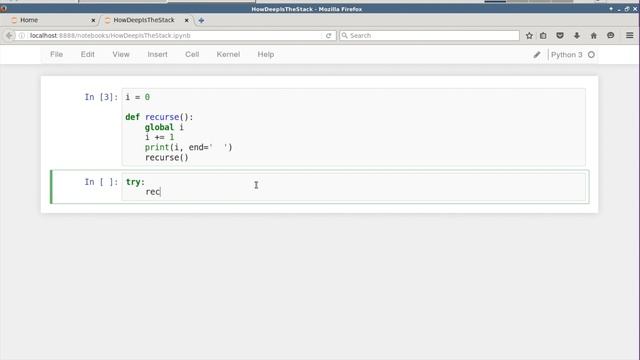Image resolution: width=640 pixels, height=360 pixels.
Task: Open the Insert menu
Action: pyautogui.click(x=158, y=54)
